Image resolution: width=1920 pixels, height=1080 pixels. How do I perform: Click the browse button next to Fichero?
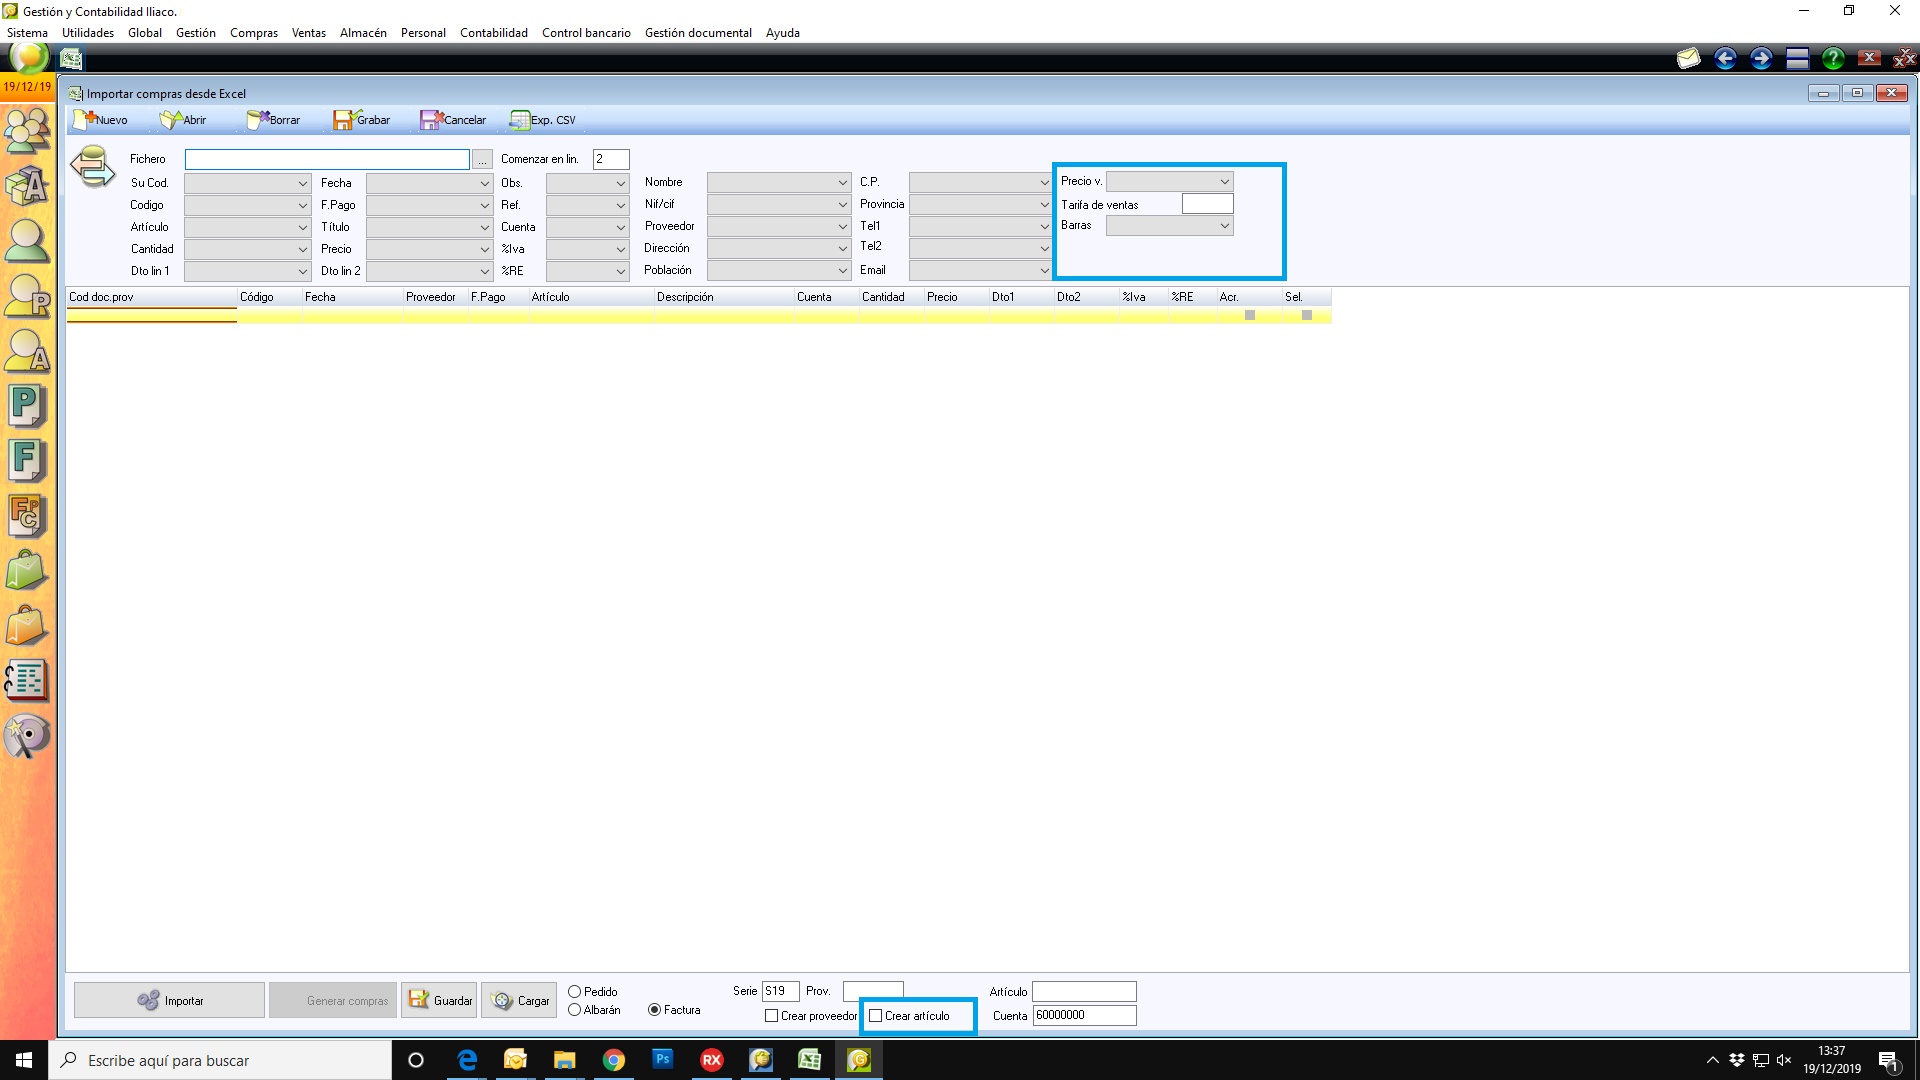pos(483,160)
